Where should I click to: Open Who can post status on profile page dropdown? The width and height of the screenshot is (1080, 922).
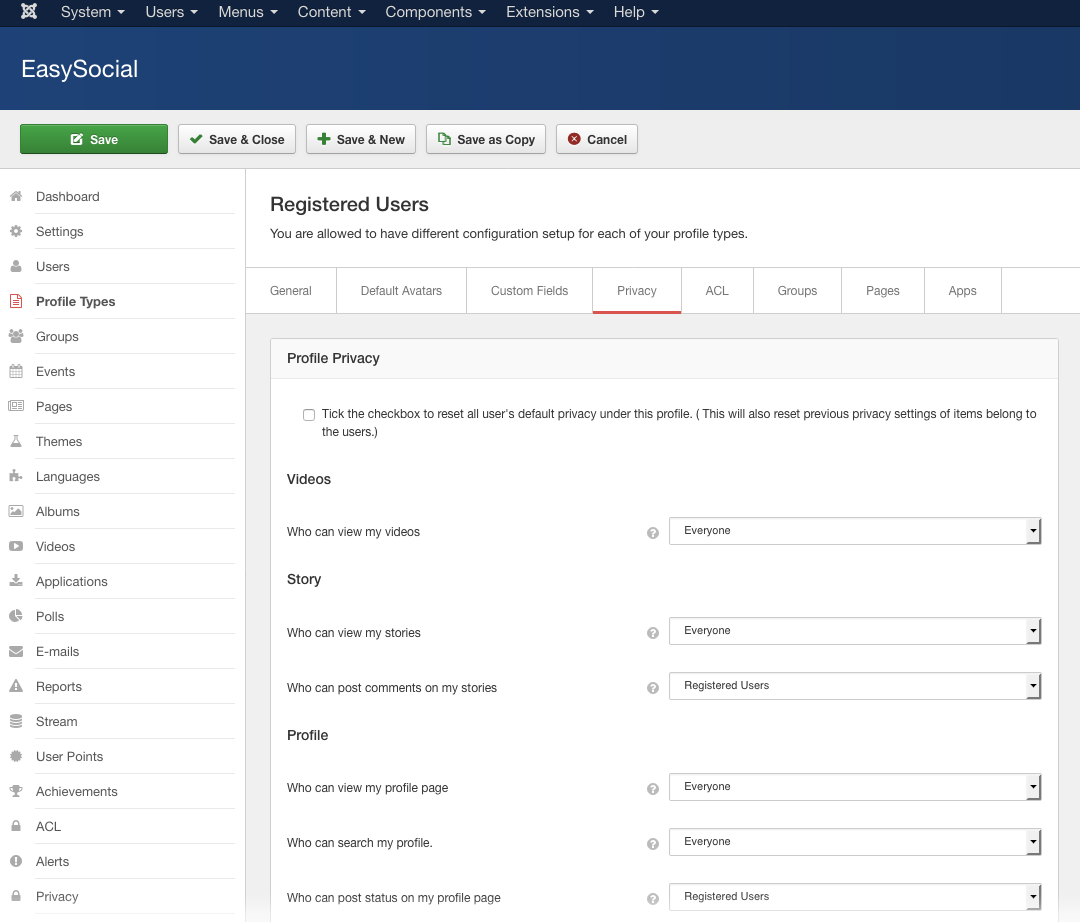855,897
